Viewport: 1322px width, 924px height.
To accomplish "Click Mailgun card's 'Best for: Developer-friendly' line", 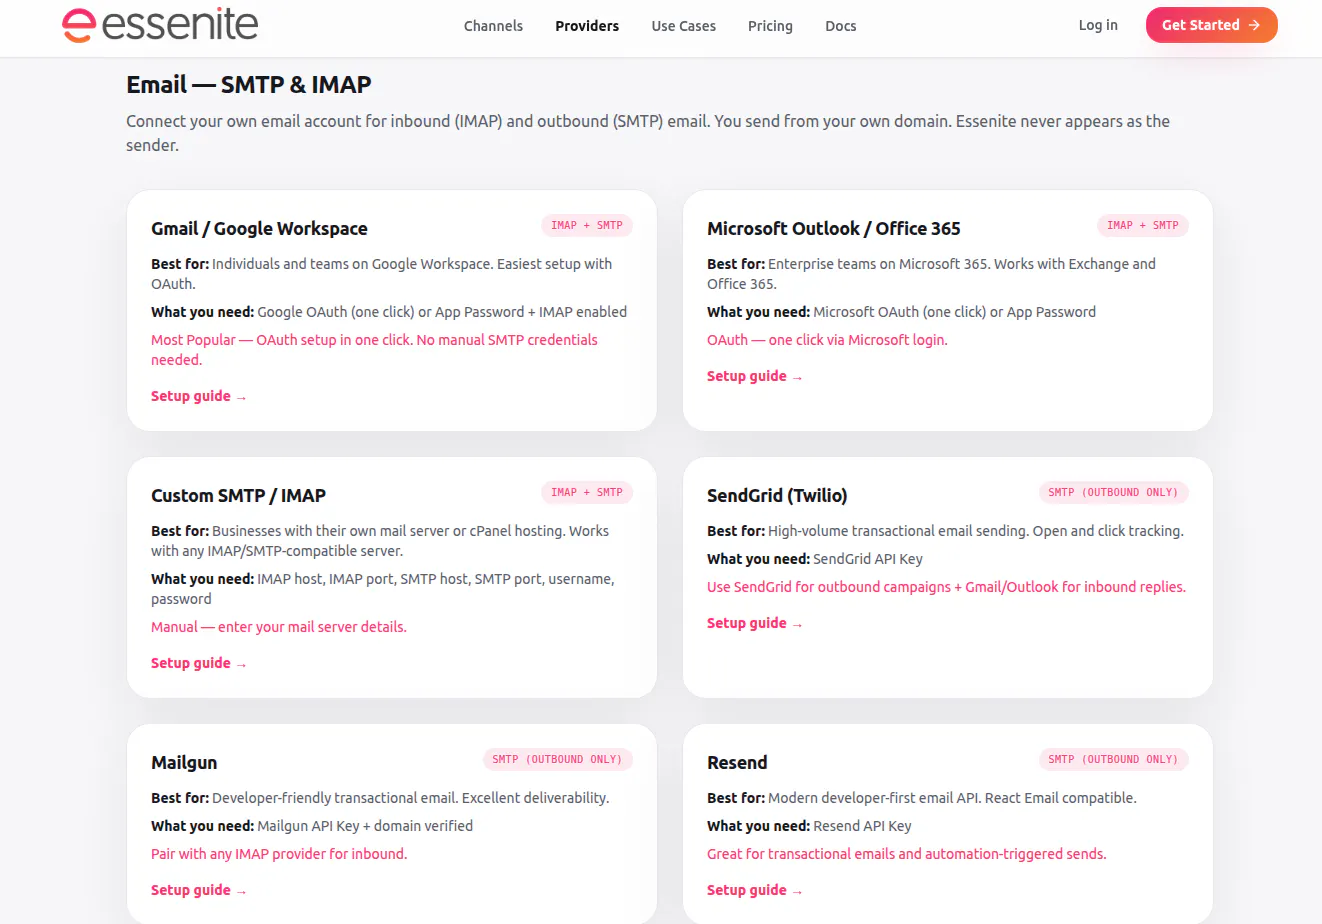I will pos(380,798).
